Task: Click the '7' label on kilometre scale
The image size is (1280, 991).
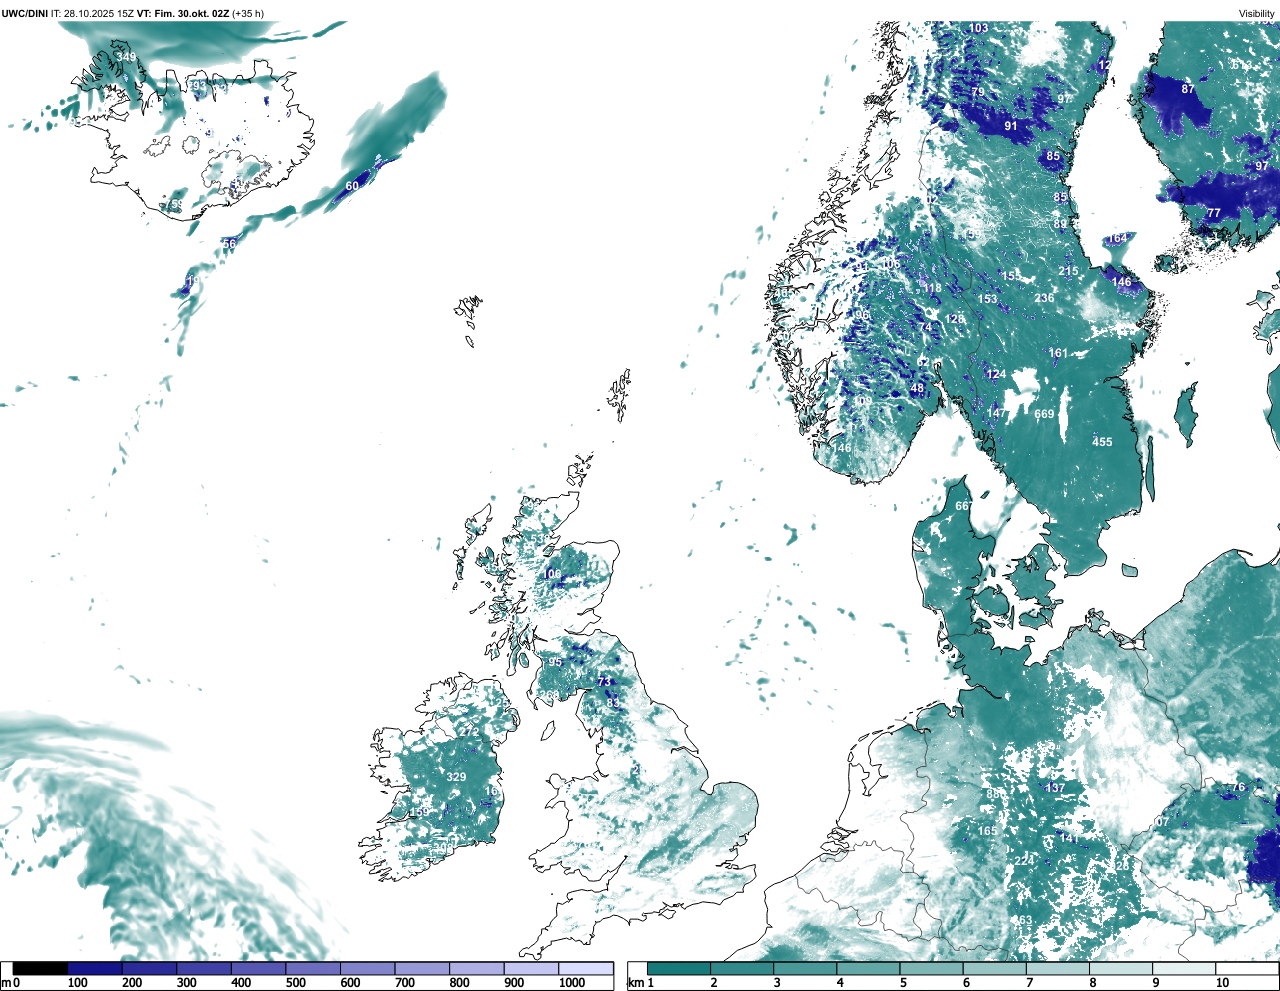Action: [1029, 983]
